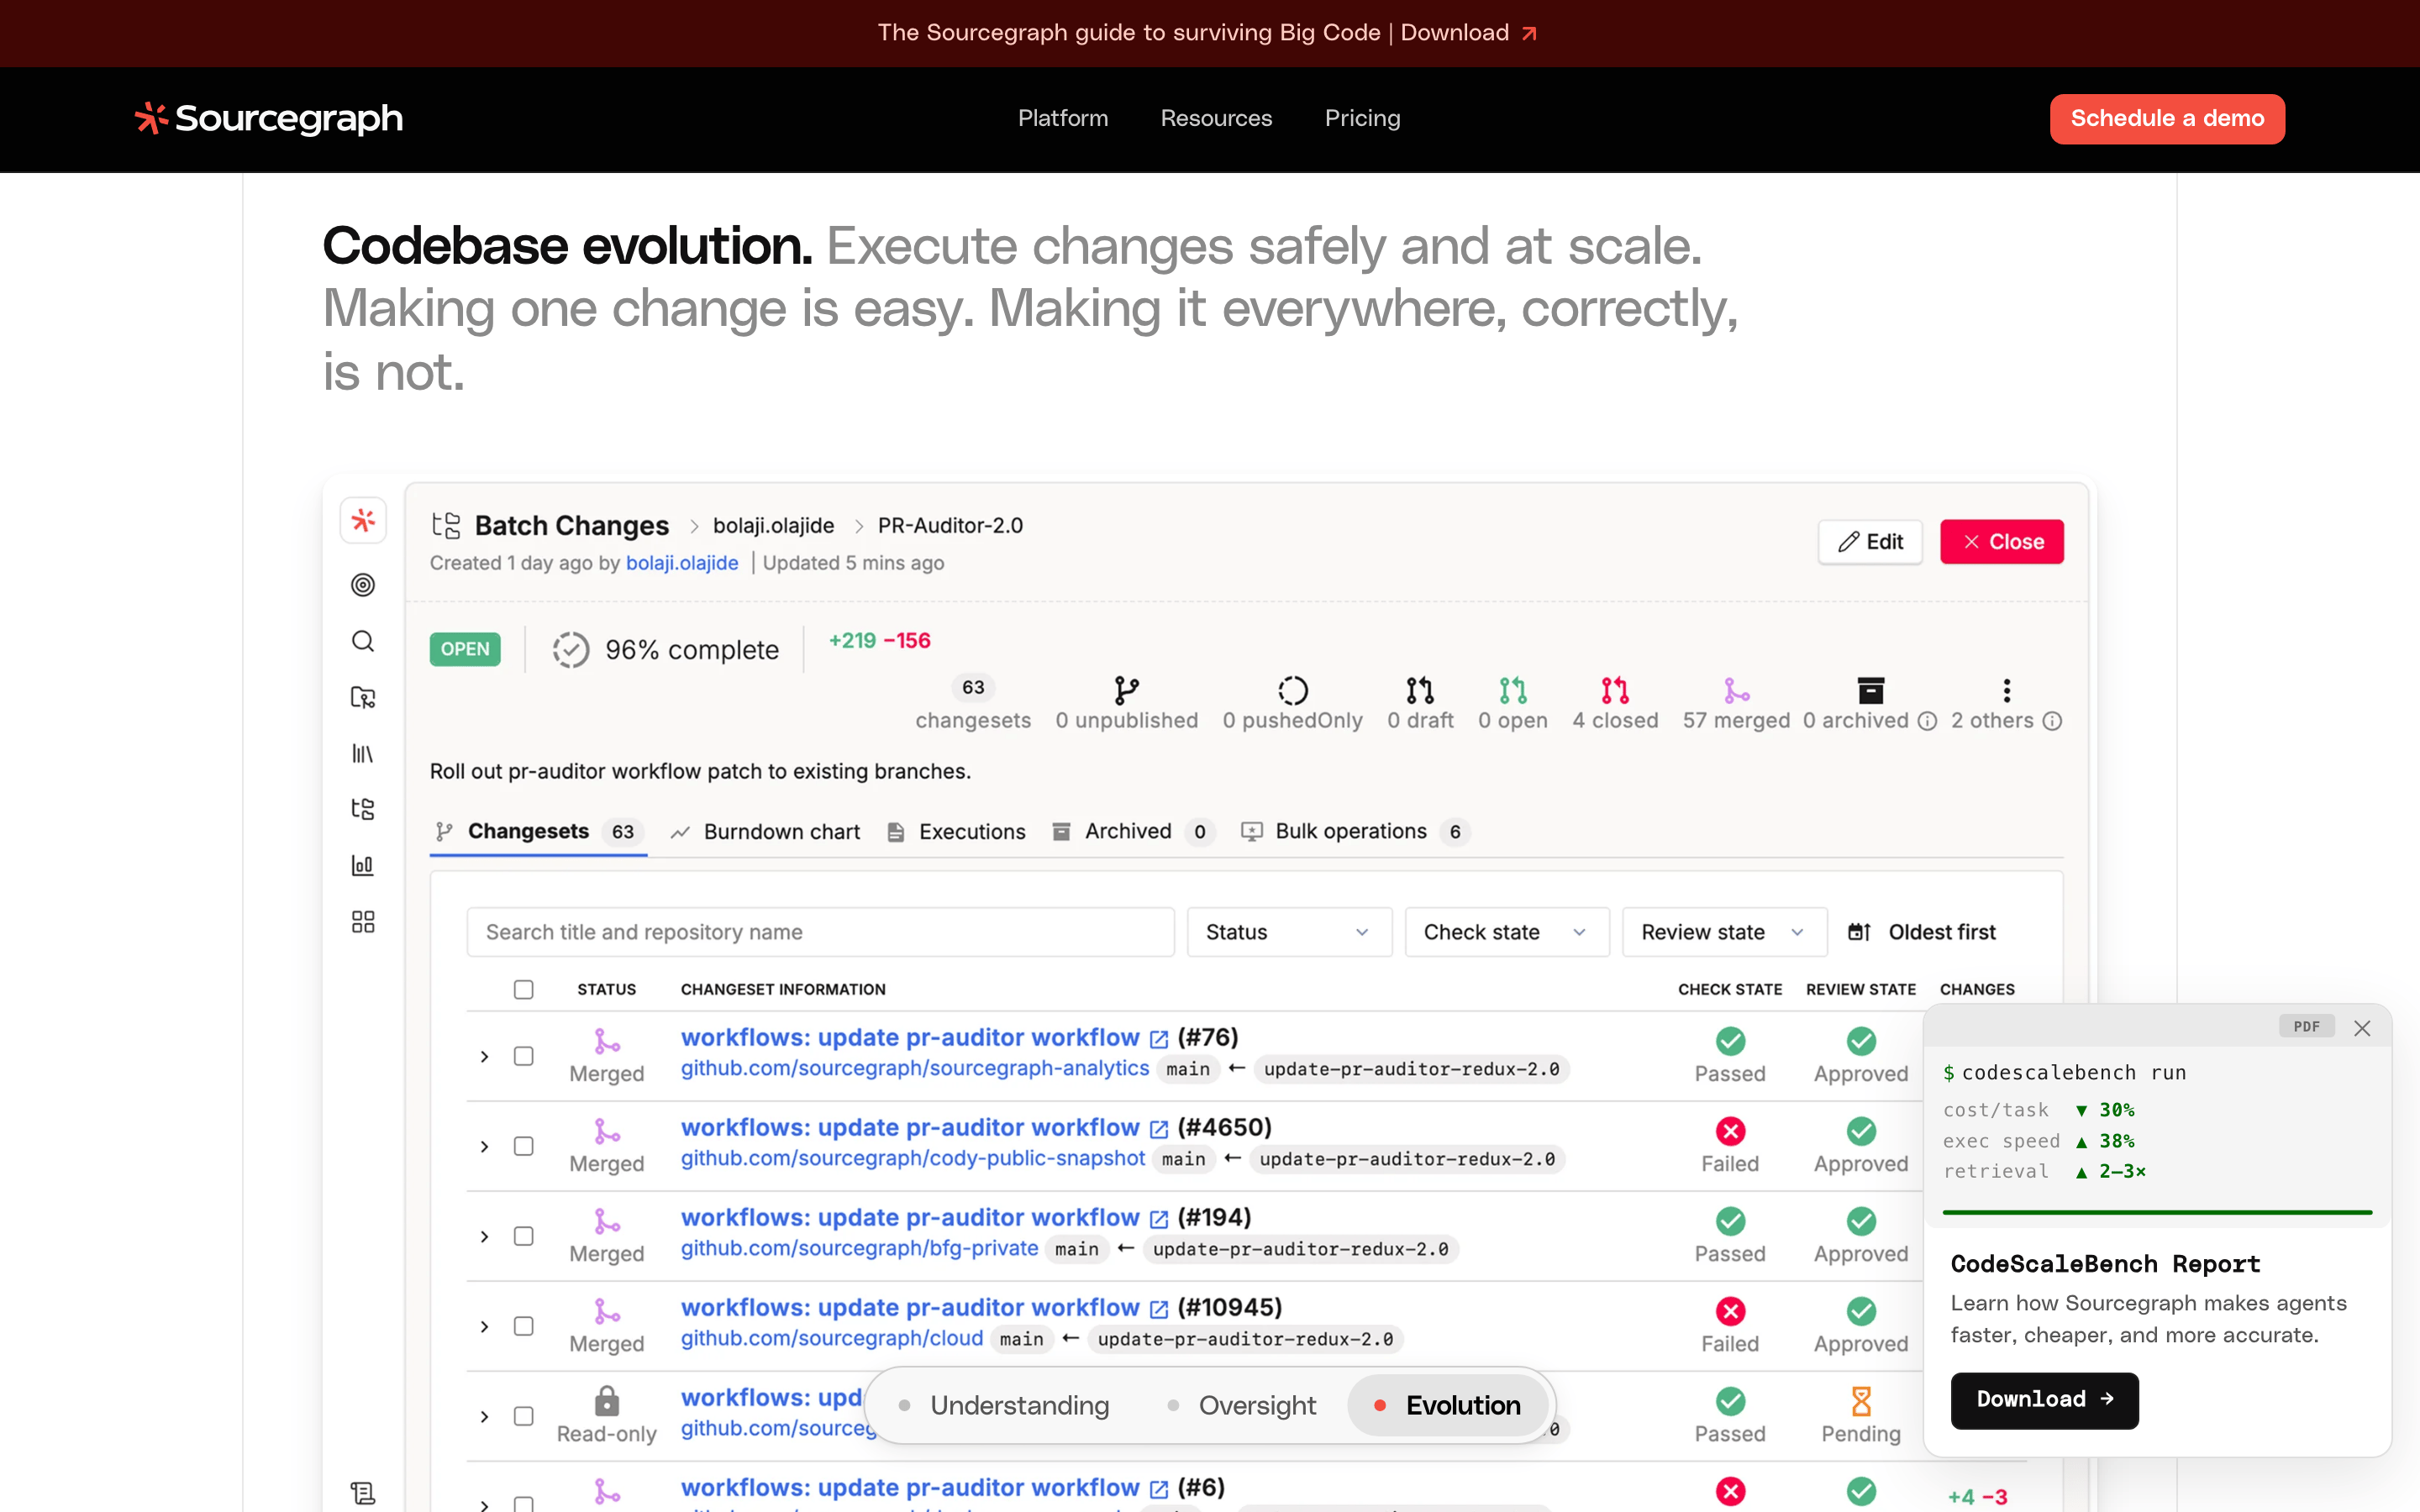Switch to the Burndown chart tab
This screenshot has width=2420, height=1512.
pos(766,832)
